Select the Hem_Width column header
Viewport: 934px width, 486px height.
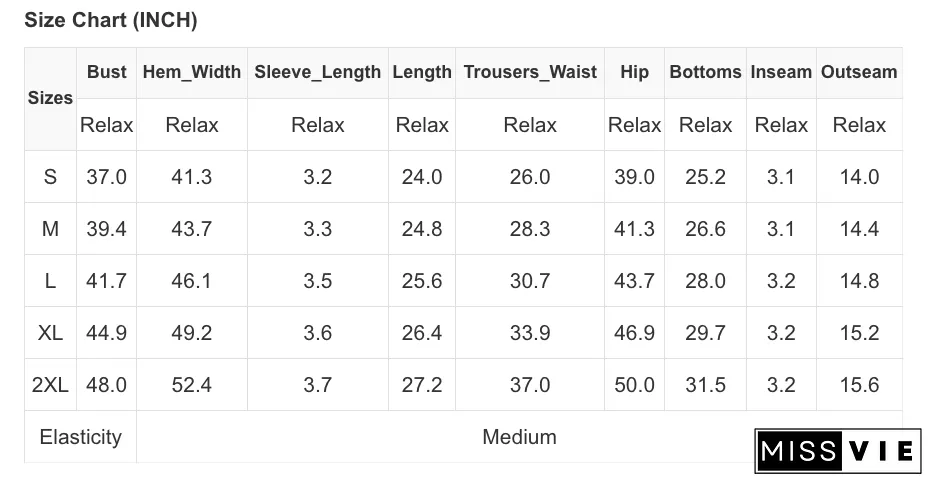click(x=192, y=72)
